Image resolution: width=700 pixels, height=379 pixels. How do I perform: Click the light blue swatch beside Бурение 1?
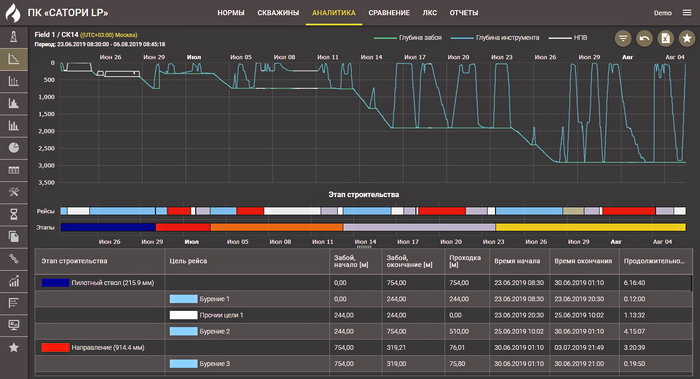[183, 299]
